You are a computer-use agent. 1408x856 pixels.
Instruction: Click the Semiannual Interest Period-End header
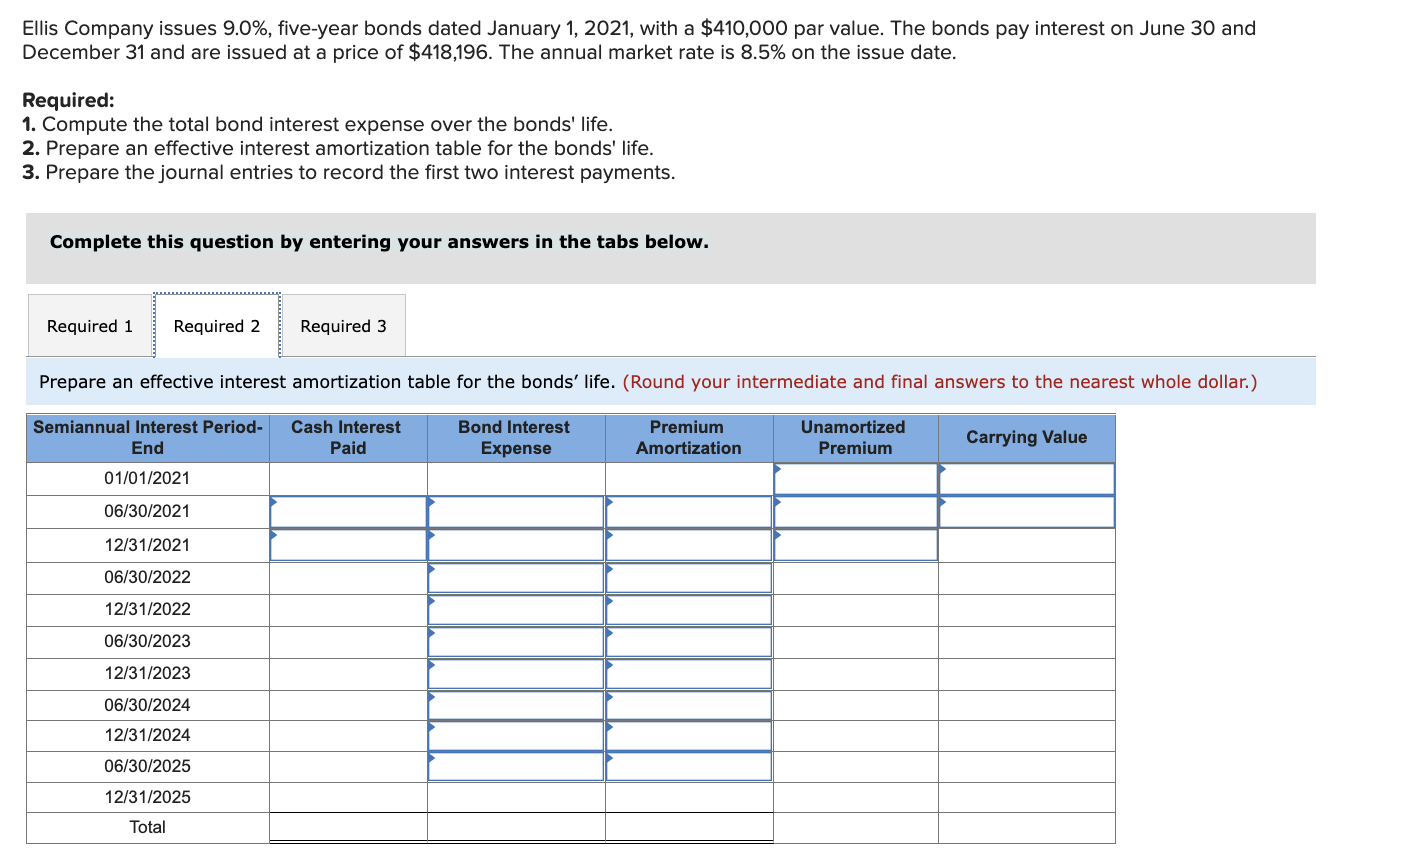148,438
